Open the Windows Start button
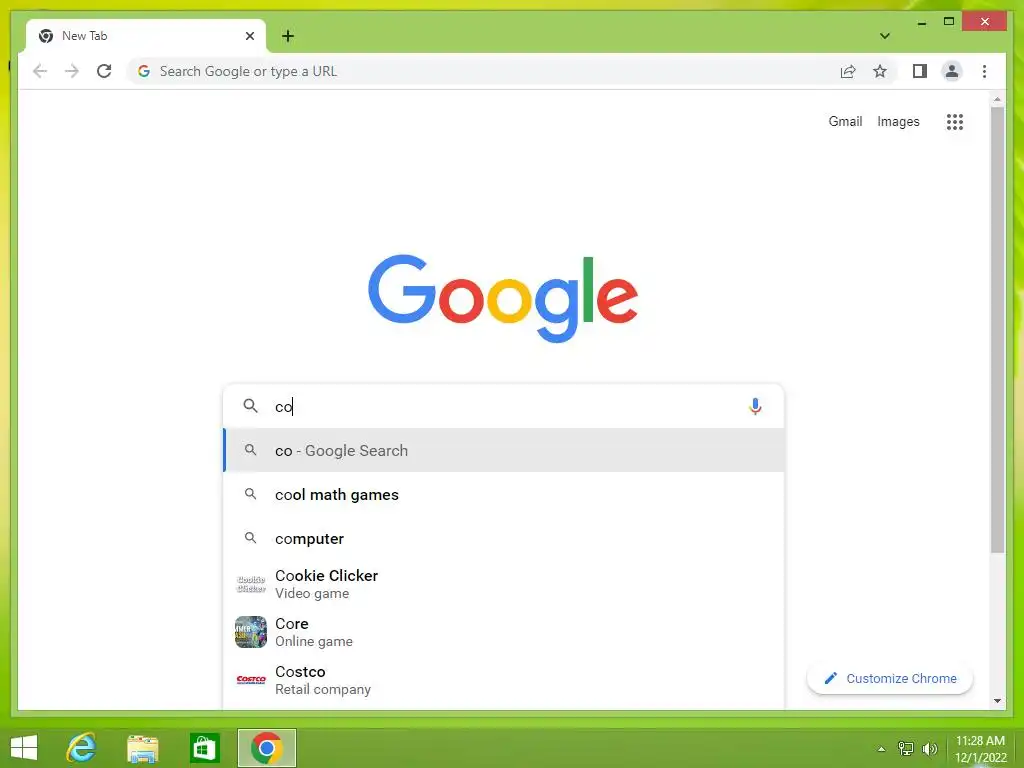Image resolution: width=1024 pixels, height=768 pixels. click(x=24, y=748)
